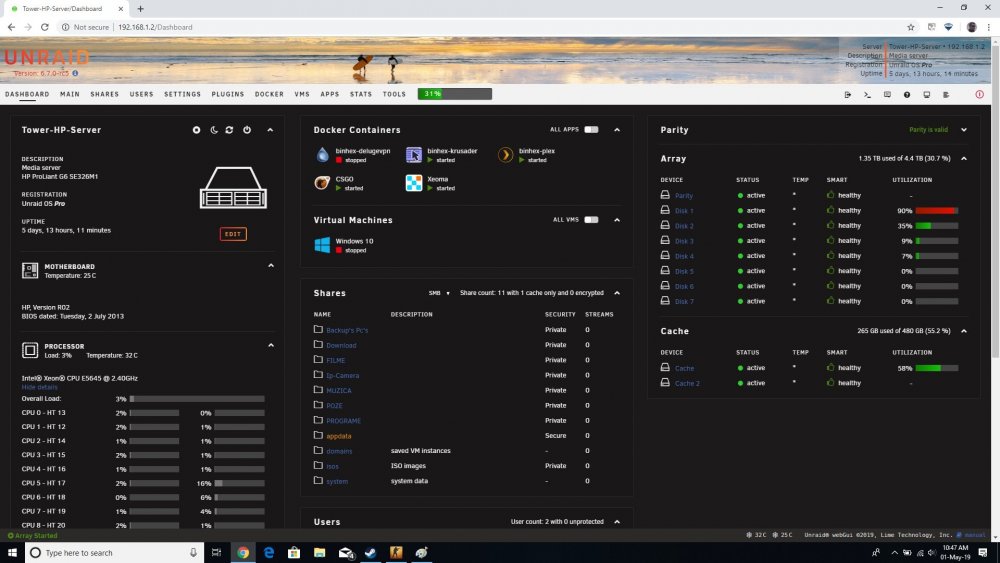Viewport: 1000px width, 563px height.
Task: Open the MAIN menu tab
Action: 70,94
